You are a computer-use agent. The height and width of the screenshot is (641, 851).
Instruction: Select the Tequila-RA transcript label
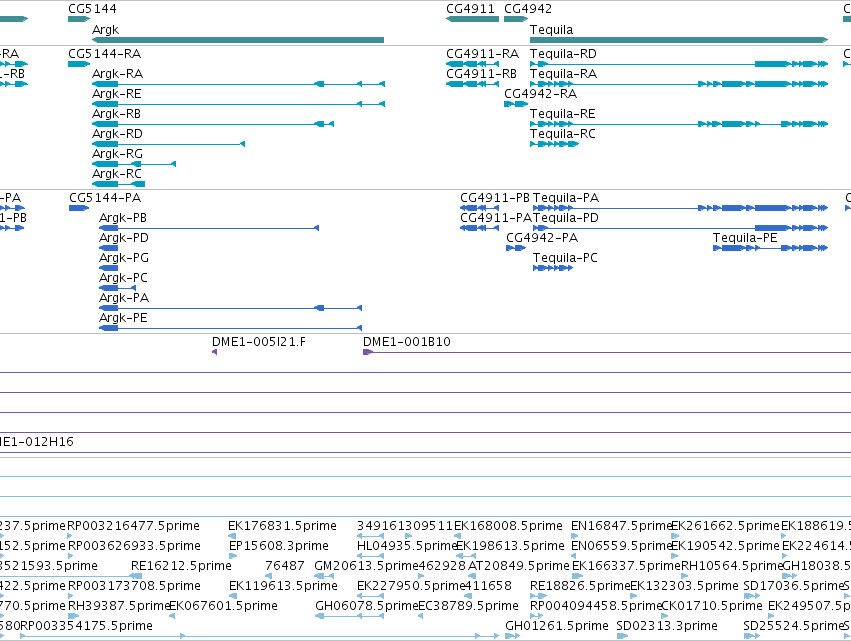click(x=563, y=74)
